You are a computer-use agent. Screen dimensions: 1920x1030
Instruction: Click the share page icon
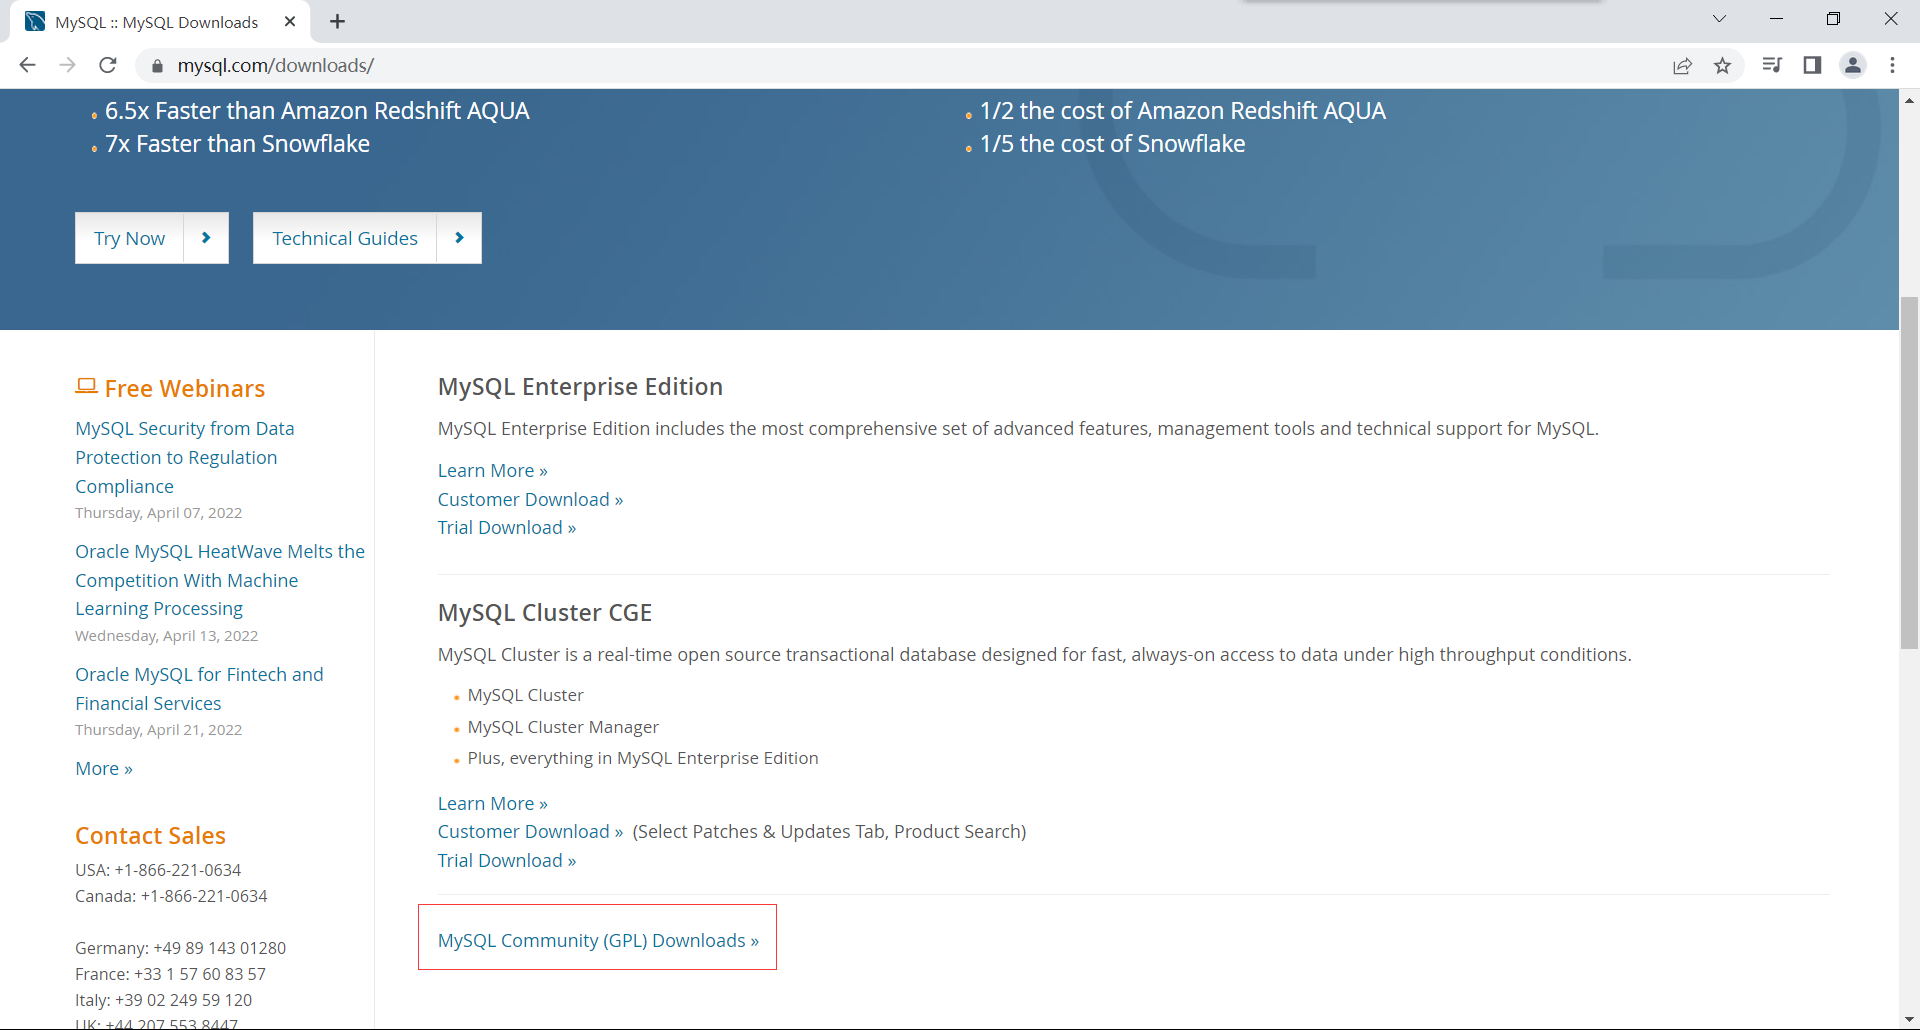1682,65
